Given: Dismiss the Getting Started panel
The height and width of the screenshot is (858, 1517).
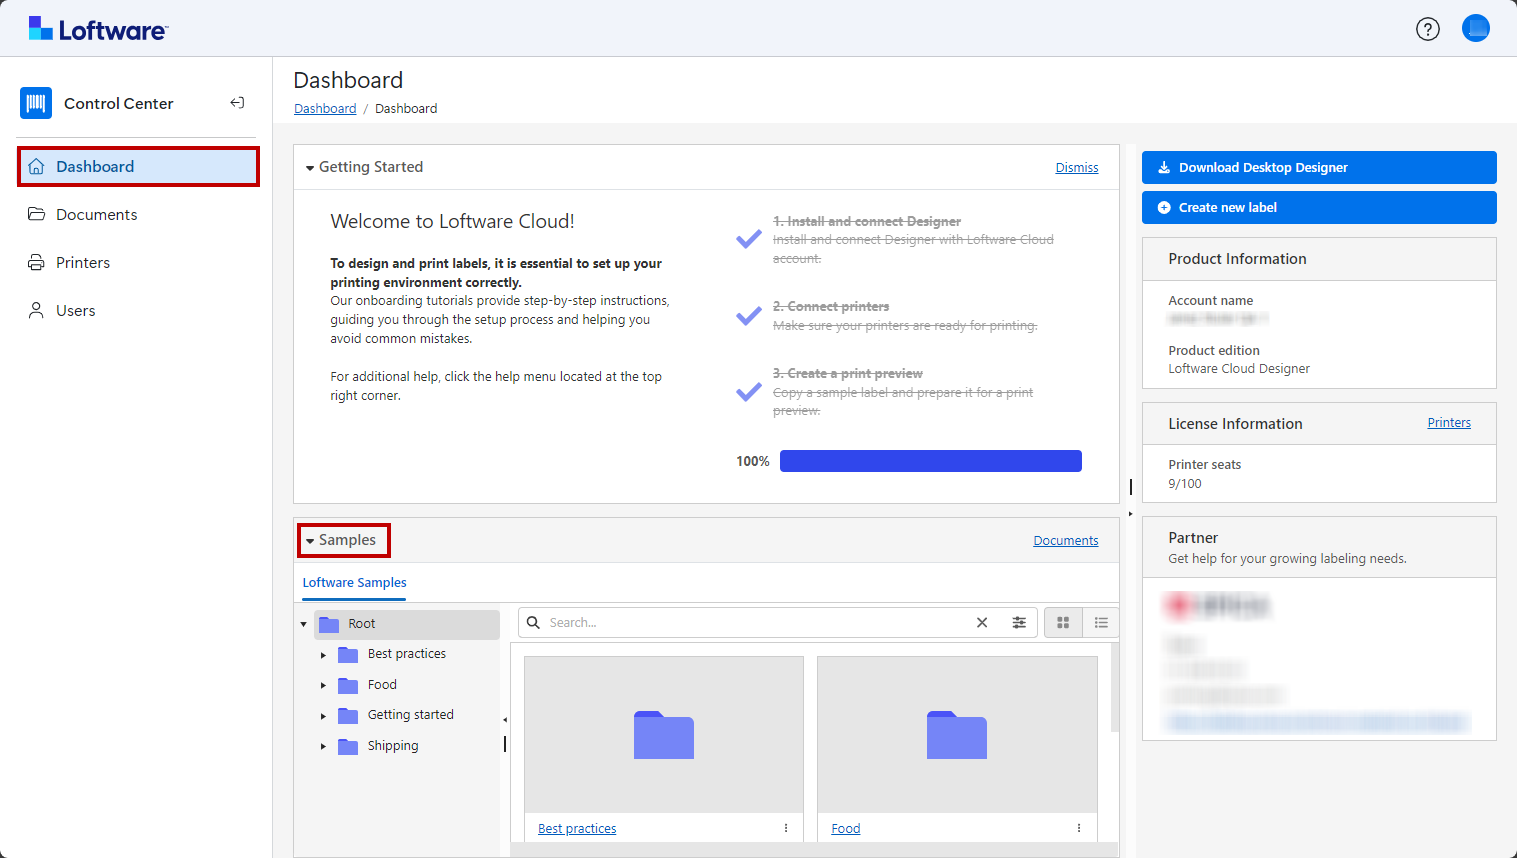Looking at the screenshot, I should point(1076,168).
